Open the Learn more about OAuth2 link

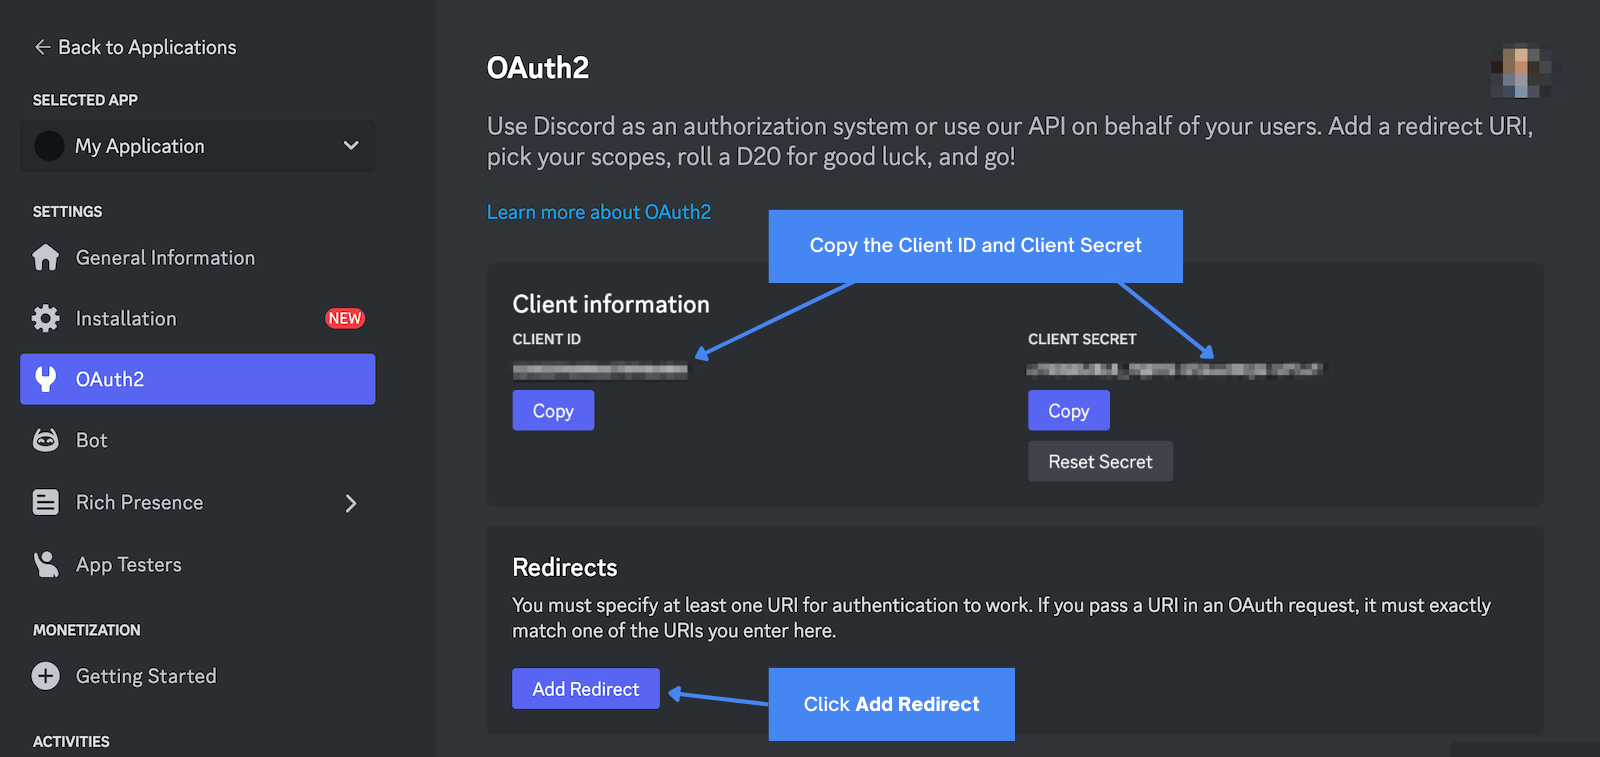coord(598,212)
